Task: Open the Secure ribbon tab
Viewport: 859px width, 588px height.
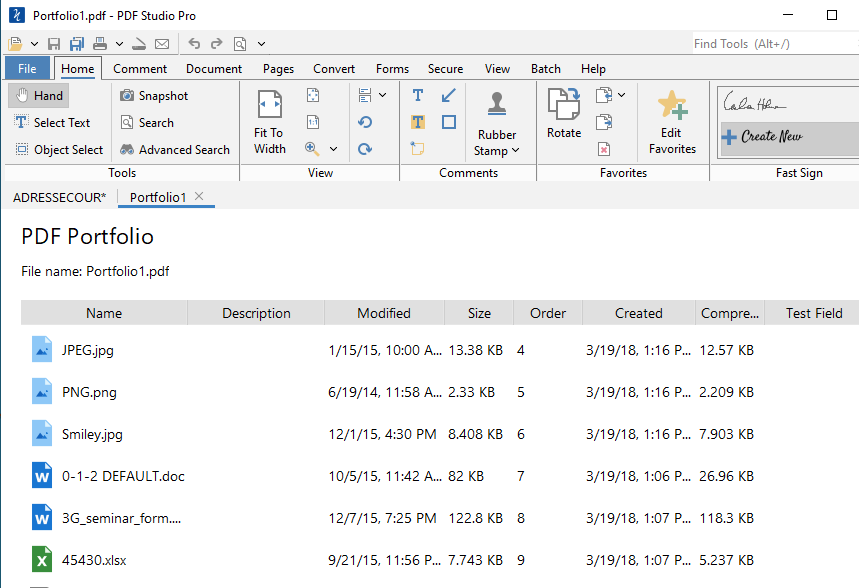Action: click(445, 68)
